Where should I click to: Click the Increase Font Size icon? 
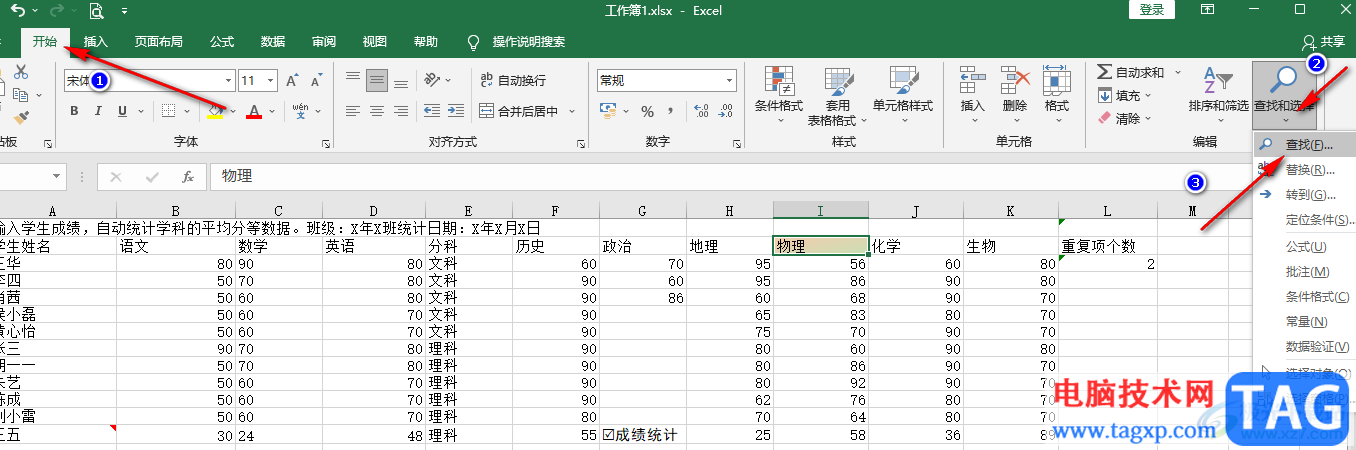coord(292,80)
